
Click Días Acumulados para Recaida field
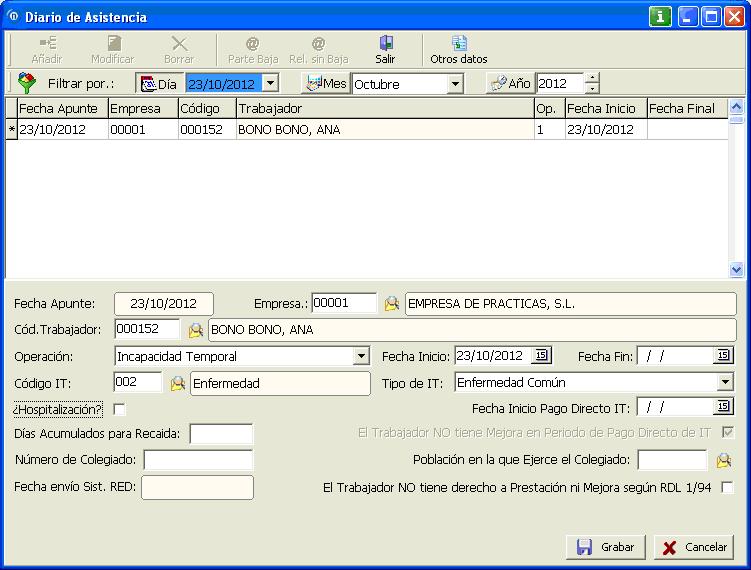[x=221, y=434]
